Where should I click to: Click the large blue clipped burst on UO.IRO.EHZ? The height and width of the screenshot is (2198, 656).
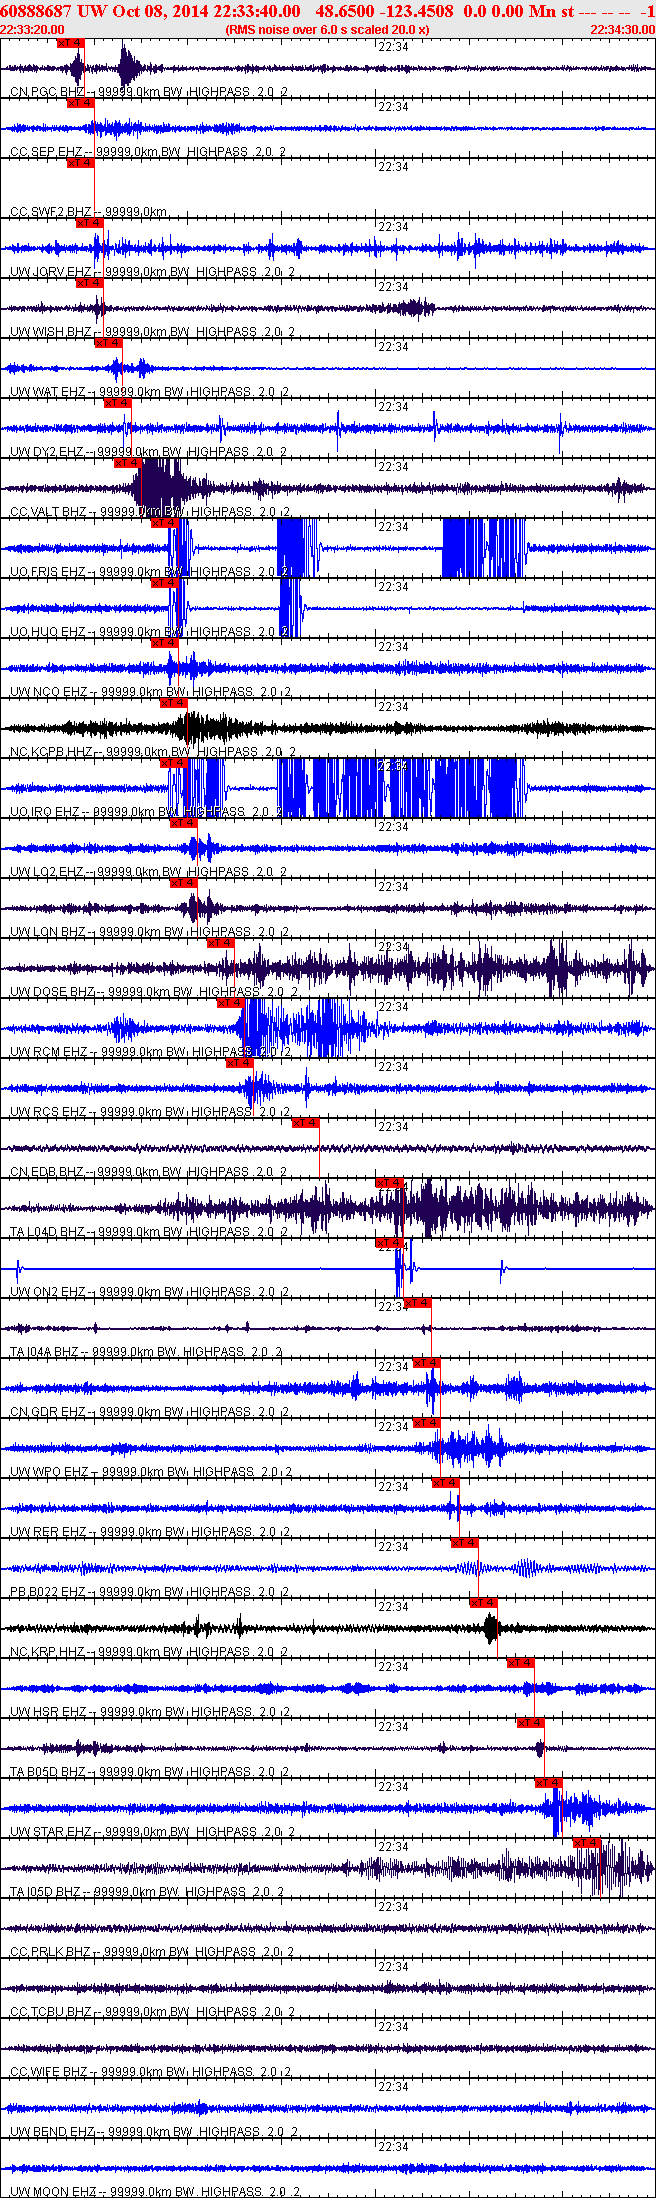[x=402, y=788]
